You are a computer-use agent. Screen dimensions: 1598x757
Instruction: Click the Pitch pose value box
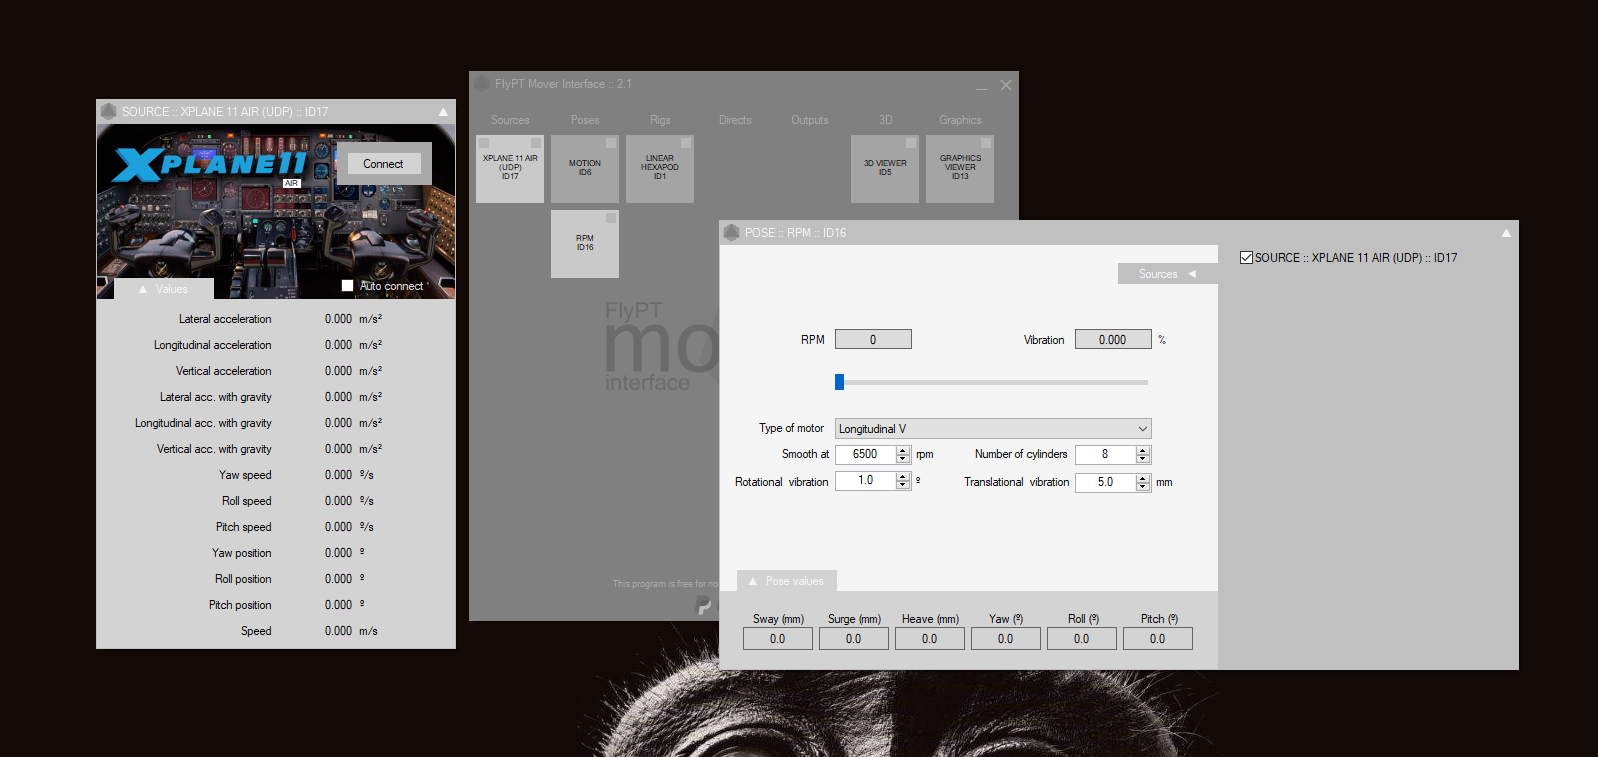[1158, 639]
